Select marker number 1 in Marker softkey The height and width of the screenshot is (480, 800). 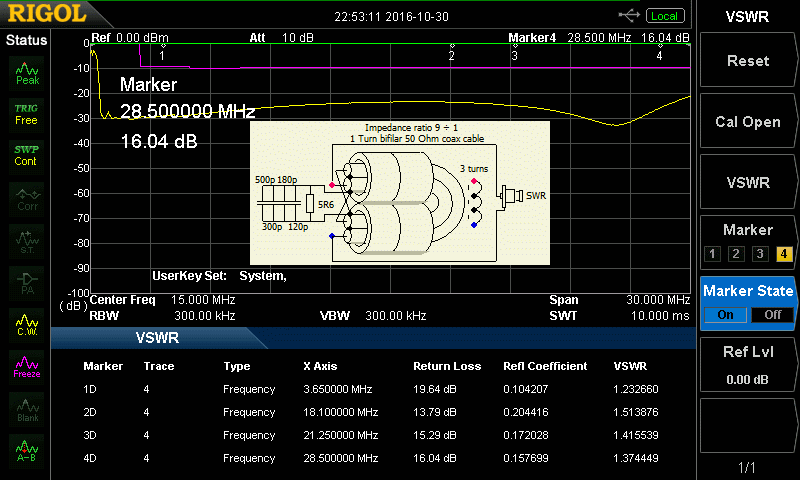pos(713,253)
